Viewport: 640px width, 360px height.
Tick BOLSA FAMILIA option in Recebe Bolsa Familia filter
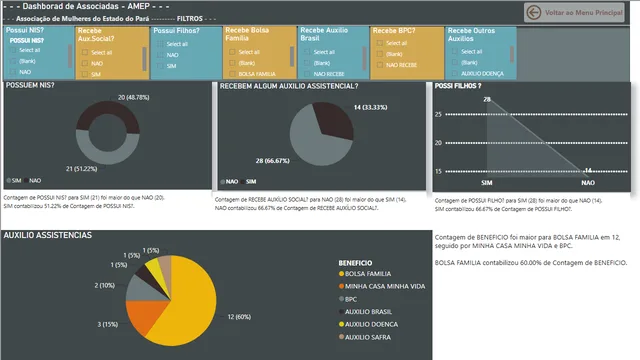232,74
